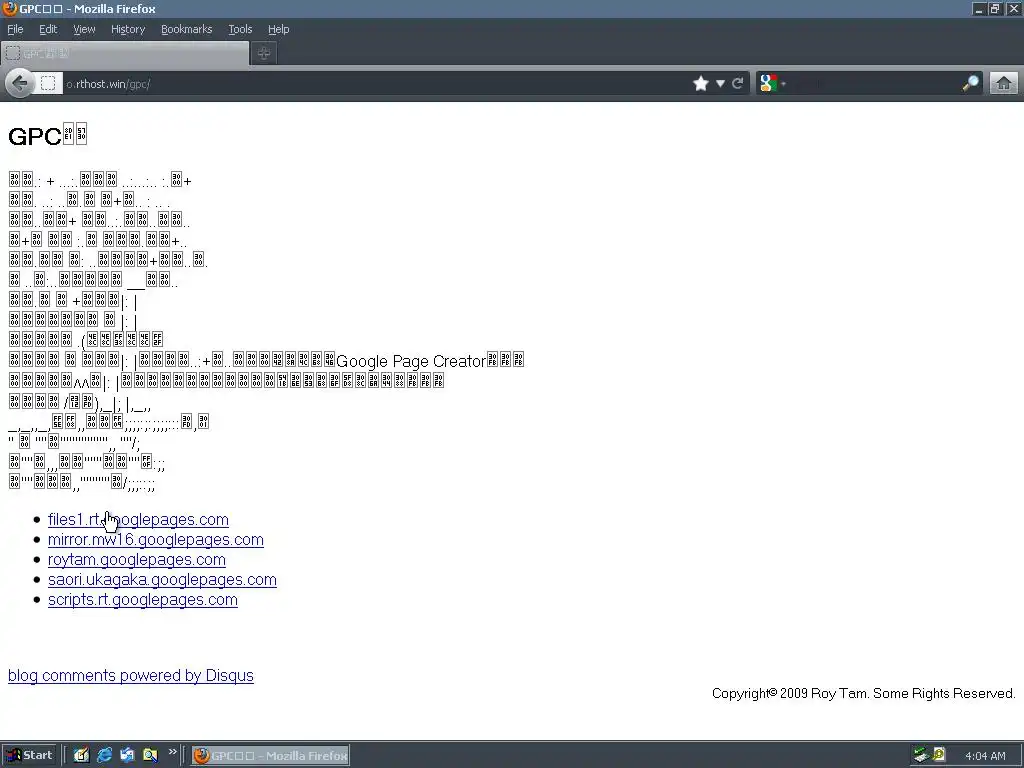Click the address bar URL field
Screen dimensions: 1024x768
point(376,84)
